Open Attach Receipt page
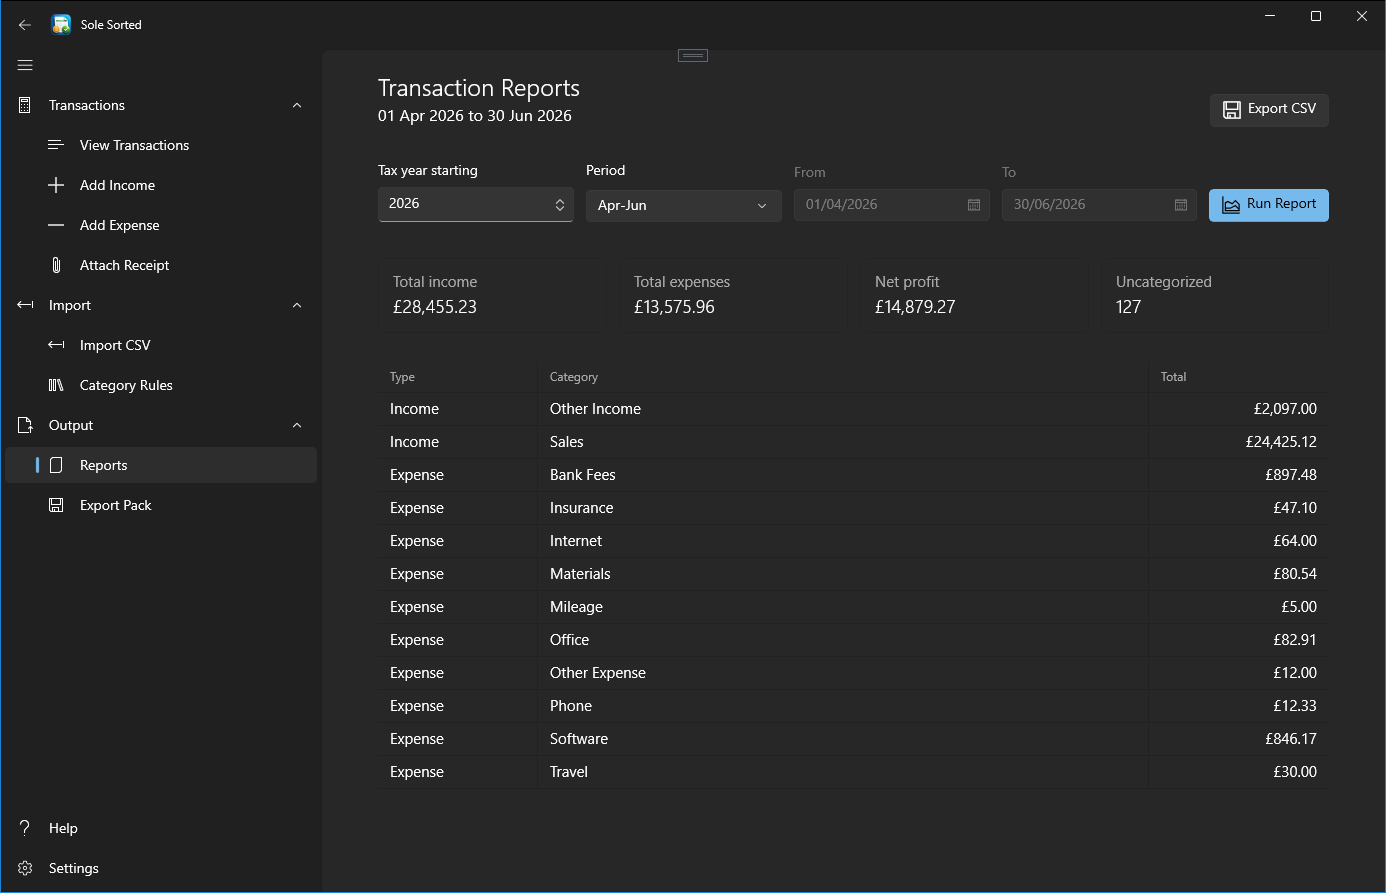This screenshot has width=1386, height=893. coord(161,265)
